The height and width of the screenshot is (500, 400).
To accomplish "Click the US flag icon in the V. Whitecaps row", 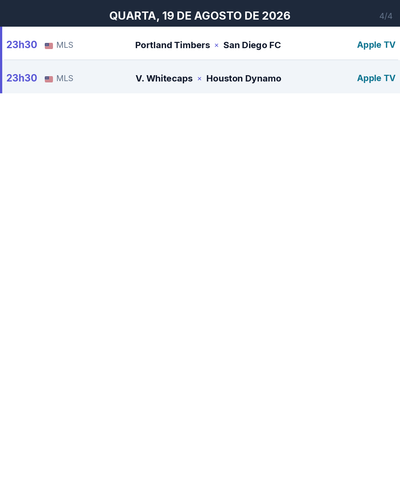I will tap(49, 79).
